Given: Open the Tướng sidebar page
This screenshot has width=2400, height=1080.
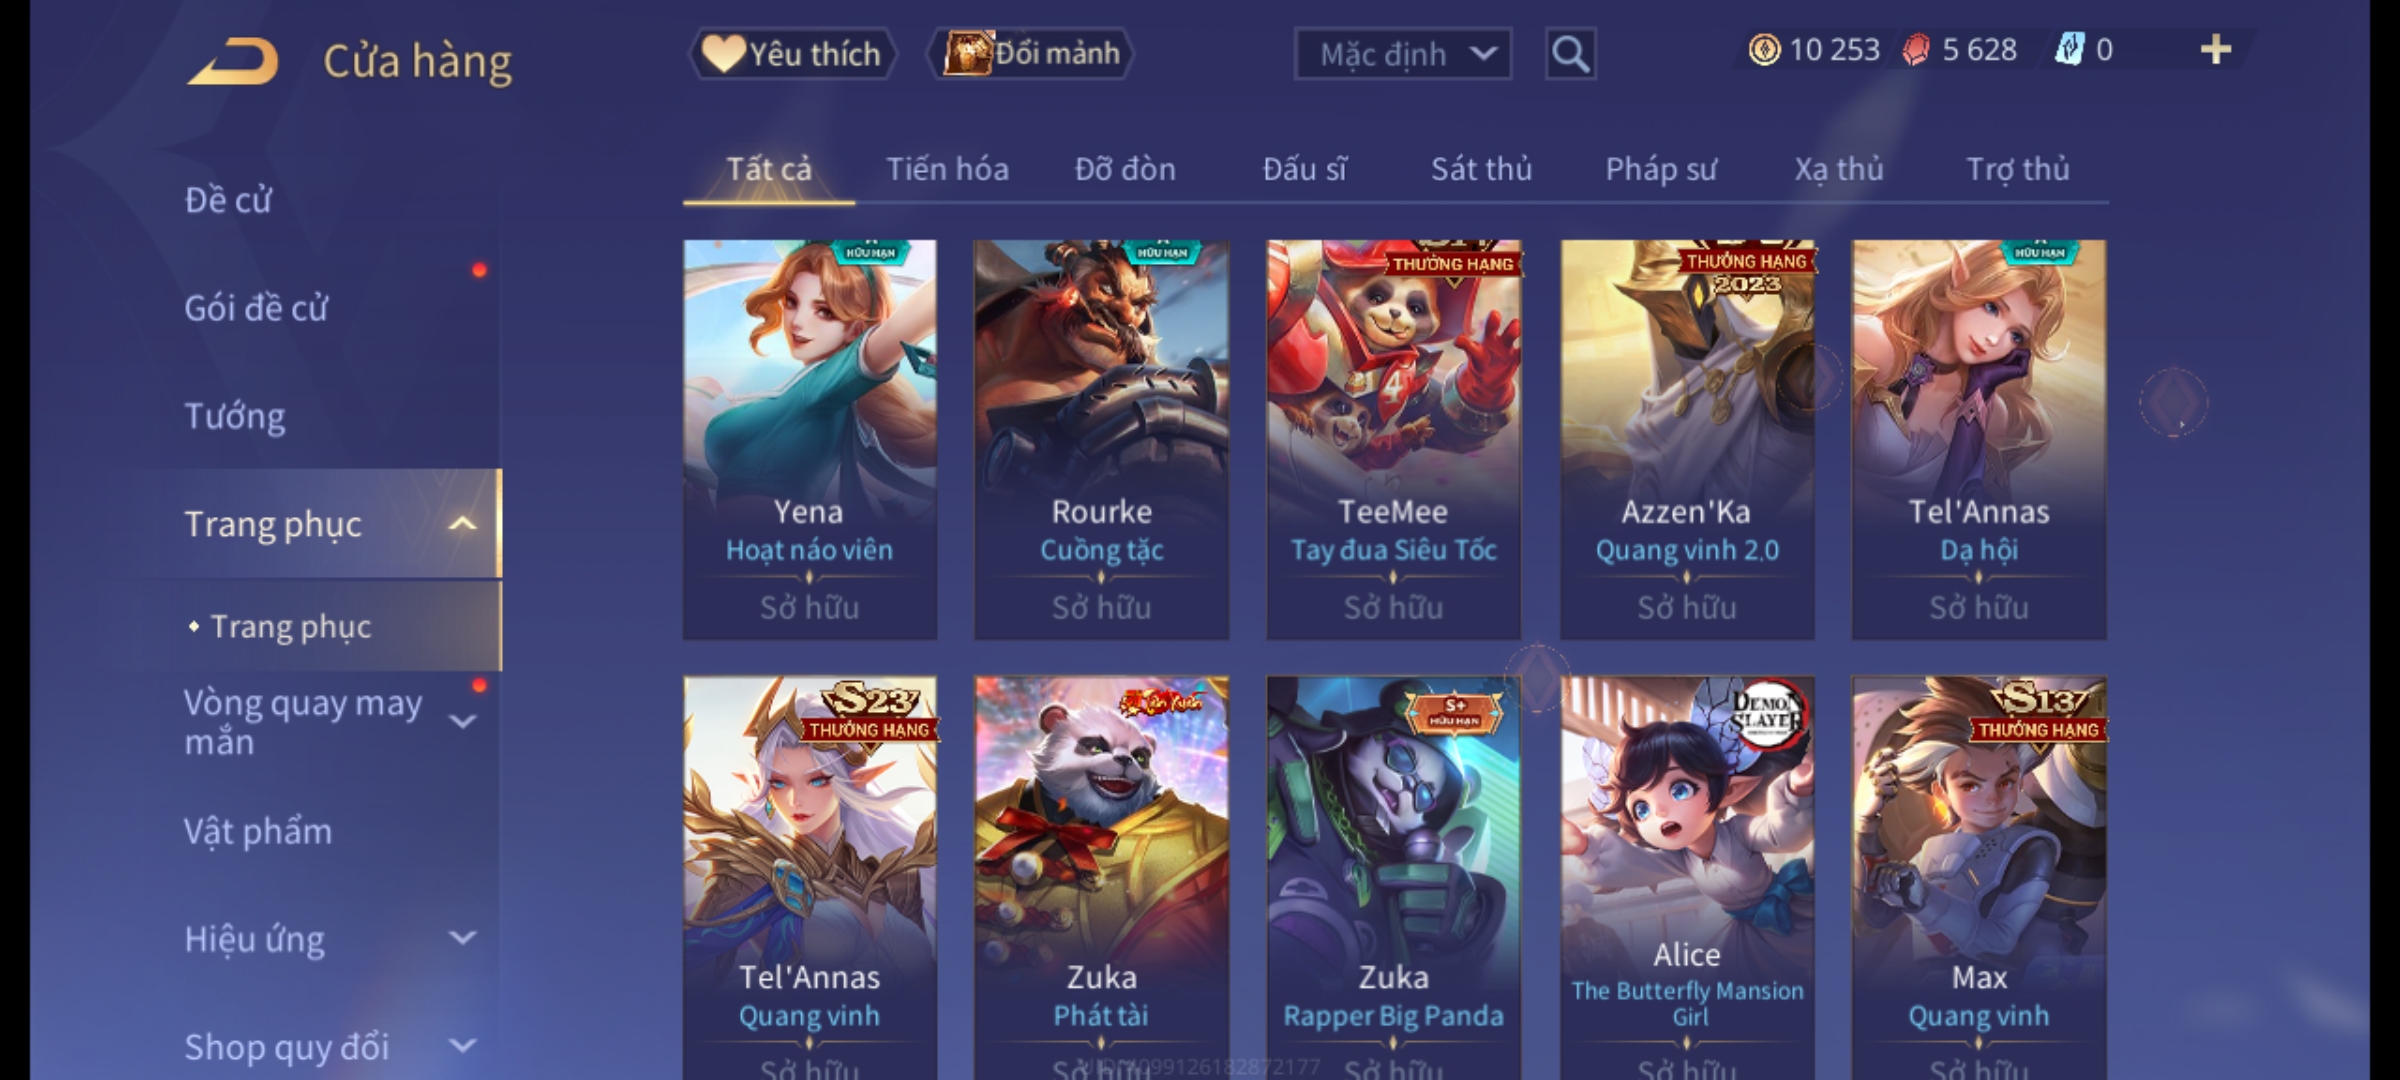Looking at the screenshot, I should (235, 416).
